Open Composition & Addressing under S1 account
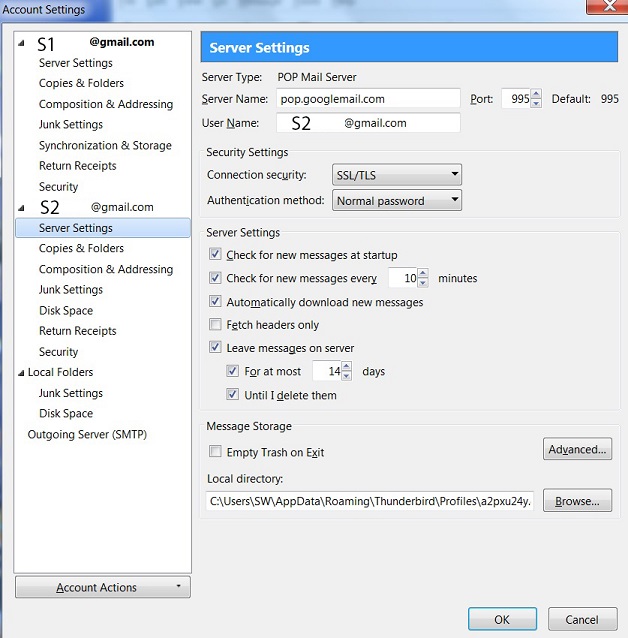The image size is (628, 638). pos(106,104)
